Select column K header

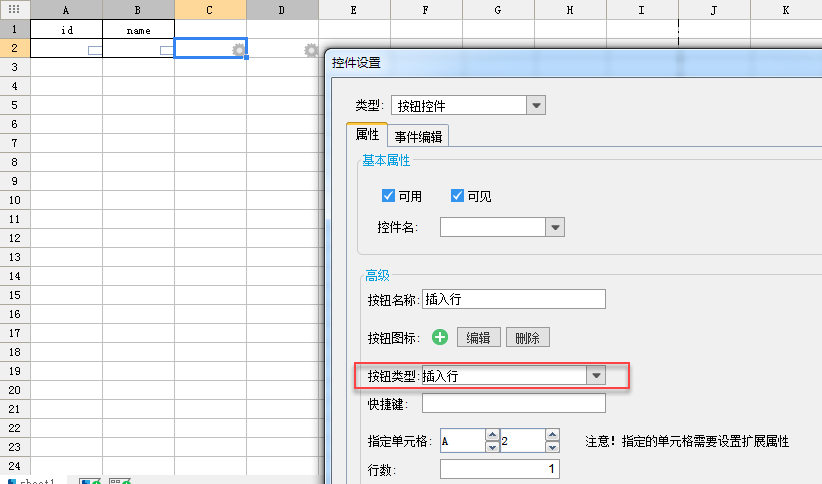click(x=786, y=9)
